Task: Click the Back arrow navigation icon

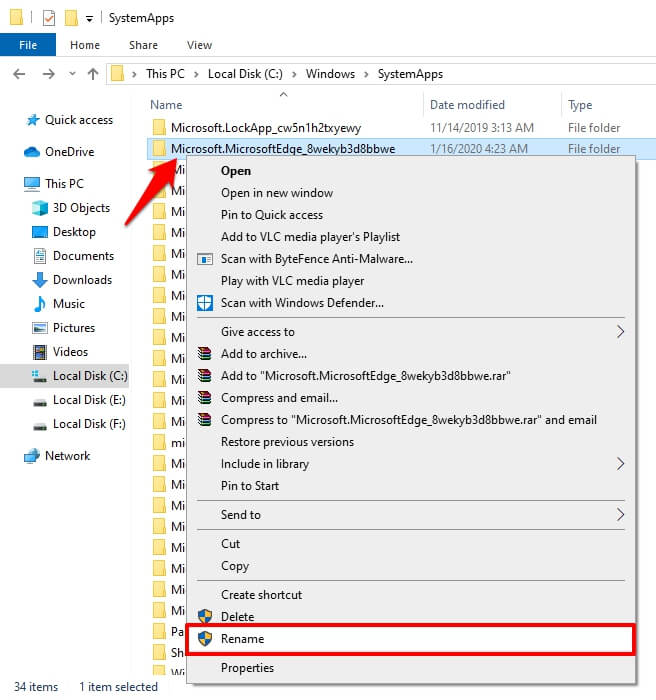Action: [x=18, y=74]
